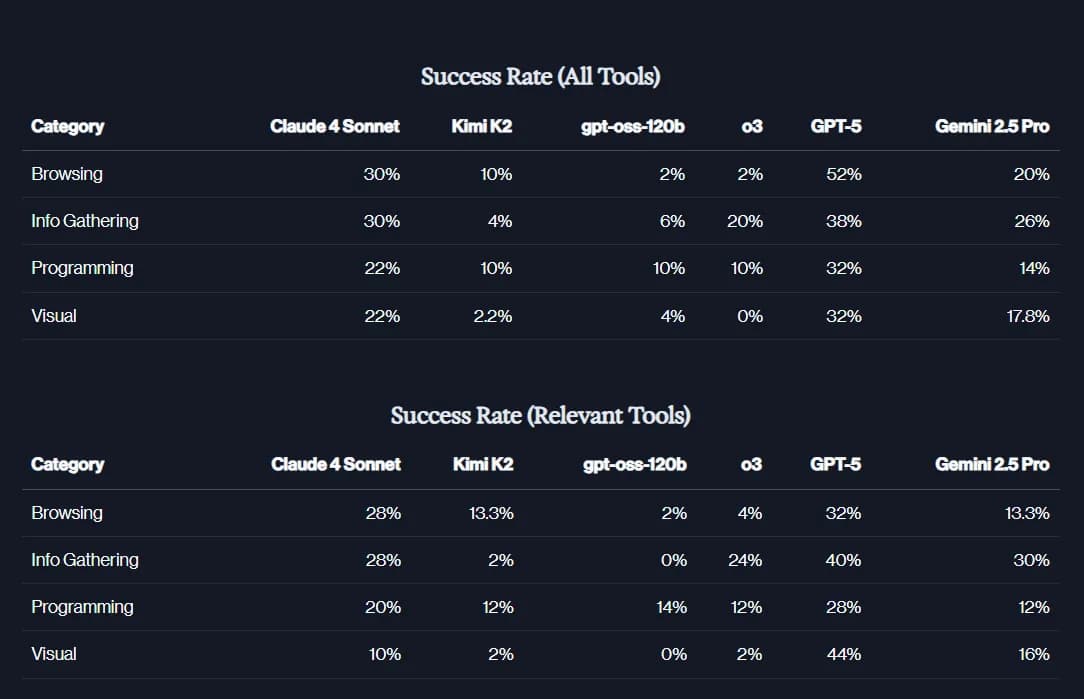The height and width of the screenshot is (699, 1084).
Task: Click the Kimi K2 header in Relevant Tools table
Action: (x=483, y=464)
